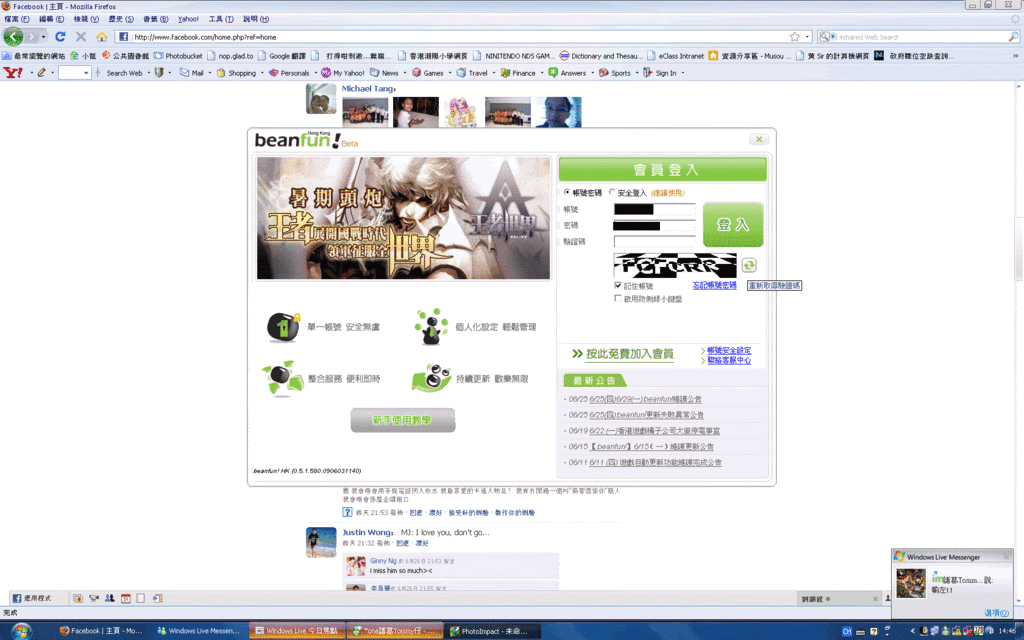Open Yahoo Personals toolbar button
The height and width of the screenshot is (640, 1024).
click(289, 73)
